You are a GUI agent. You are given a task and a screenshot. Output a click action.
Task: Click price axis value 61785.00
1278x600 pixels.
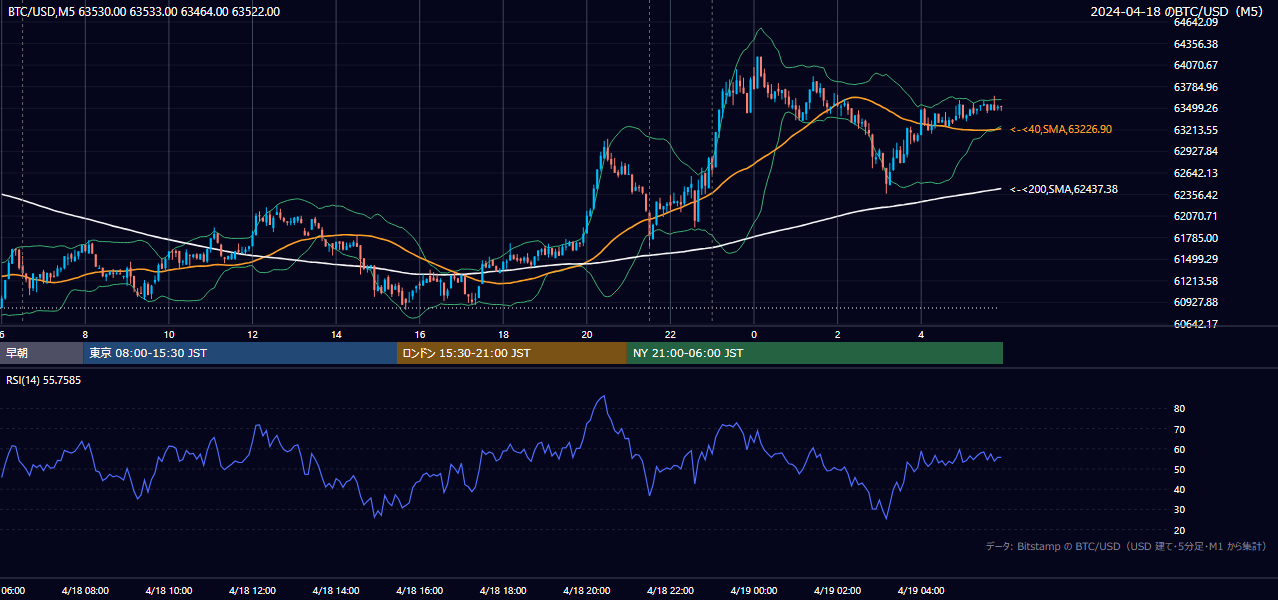pyautogui.click(x=1195, y=238)
